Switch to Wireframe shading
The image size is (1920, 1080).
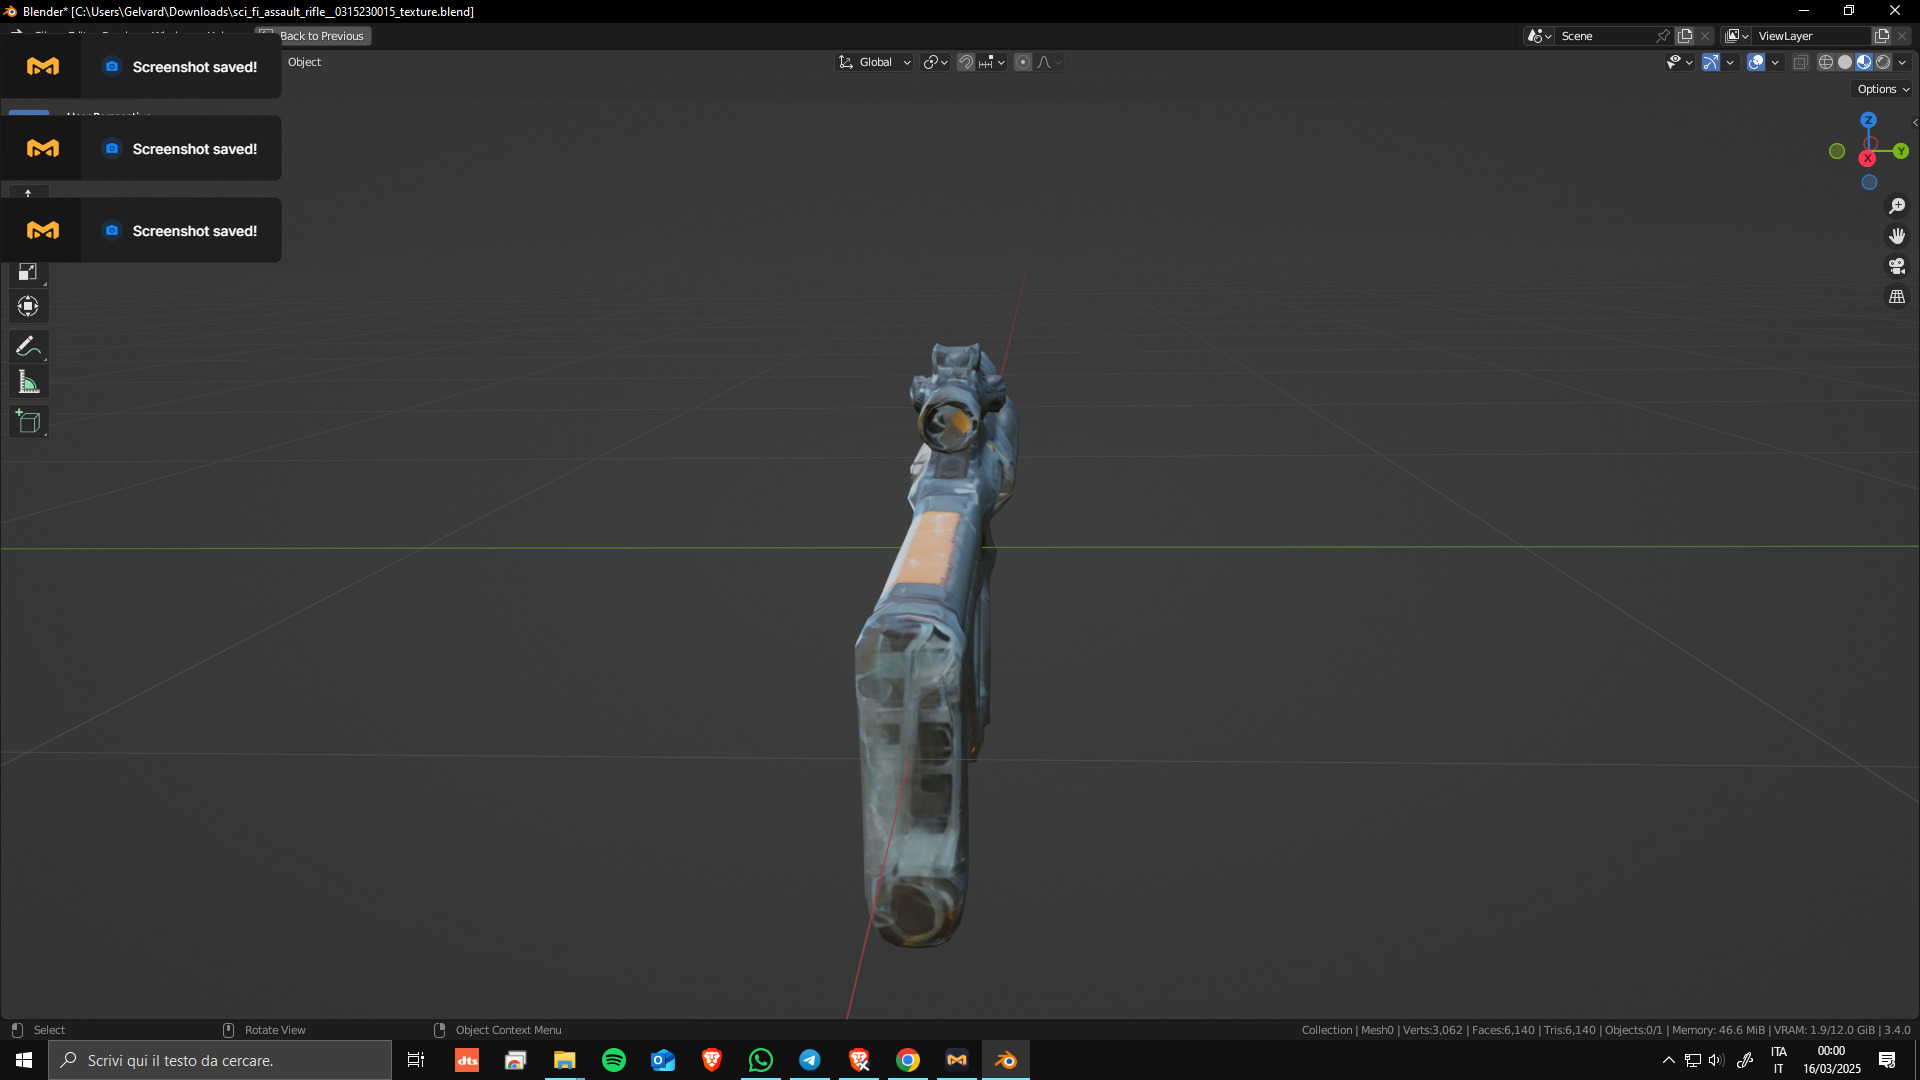click(x=1826, y=62)
